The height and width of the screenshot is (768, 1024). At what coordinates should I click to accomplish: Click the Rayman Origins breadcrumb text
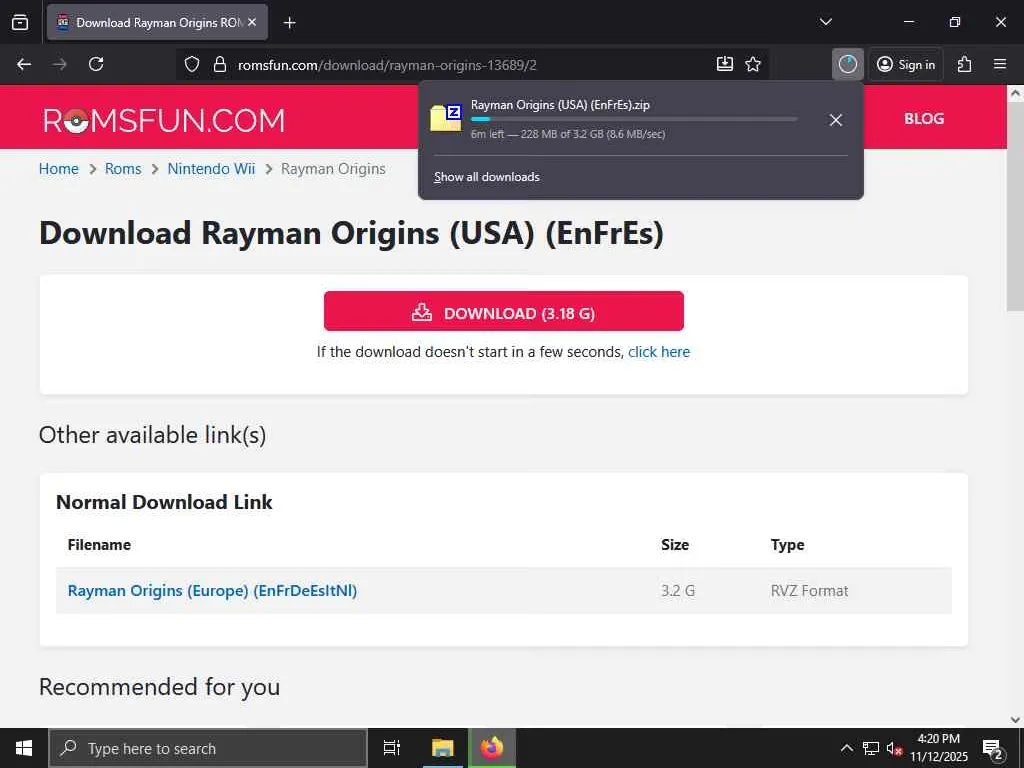click(x=333, y=168)
